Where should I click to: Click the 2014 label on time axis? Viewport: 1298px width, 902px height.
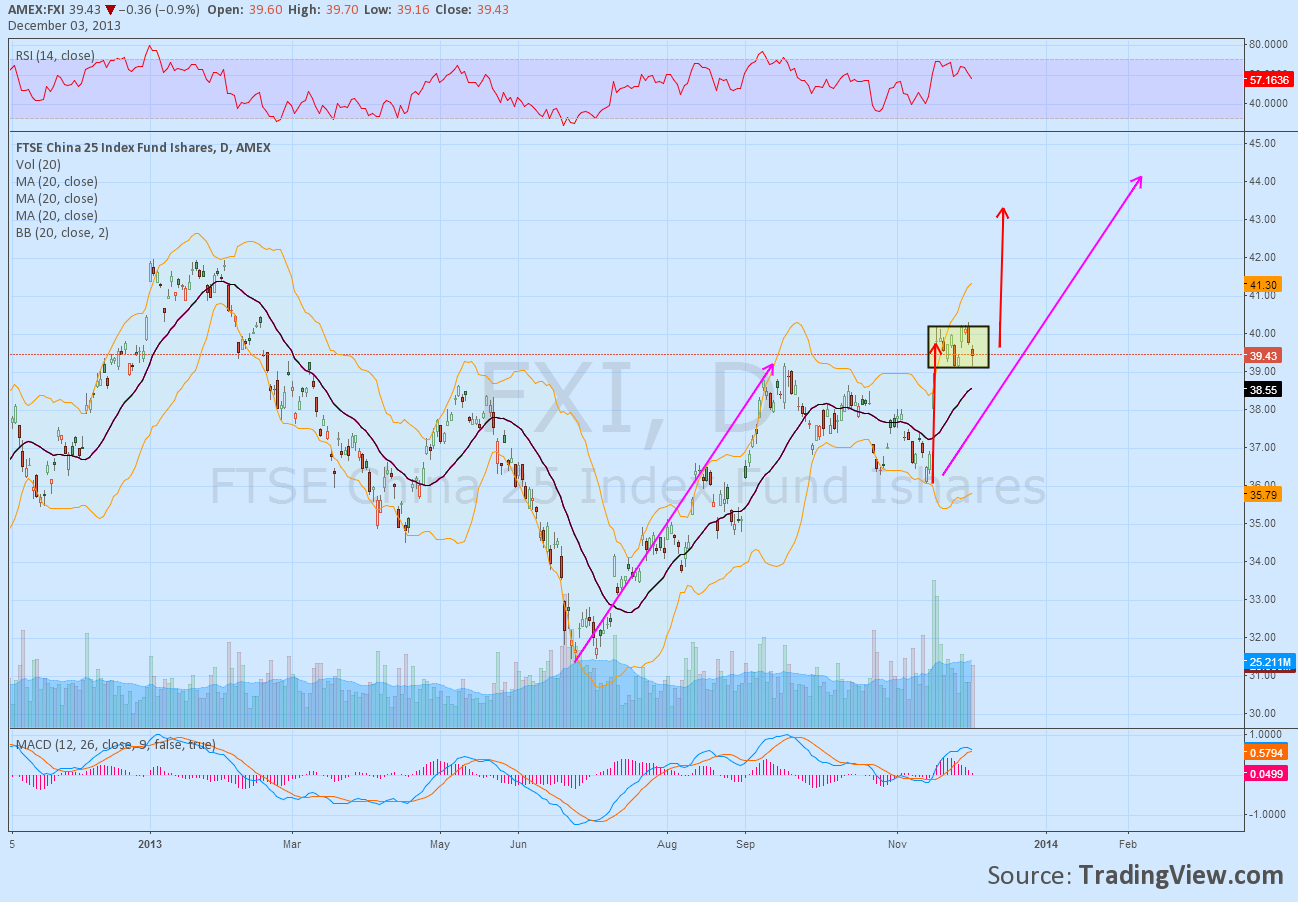click(1047, 843)
